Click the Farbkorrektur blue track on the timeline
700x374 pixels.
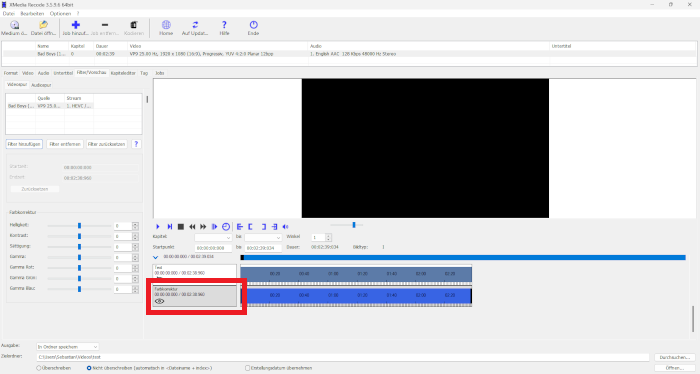(356, 296)
